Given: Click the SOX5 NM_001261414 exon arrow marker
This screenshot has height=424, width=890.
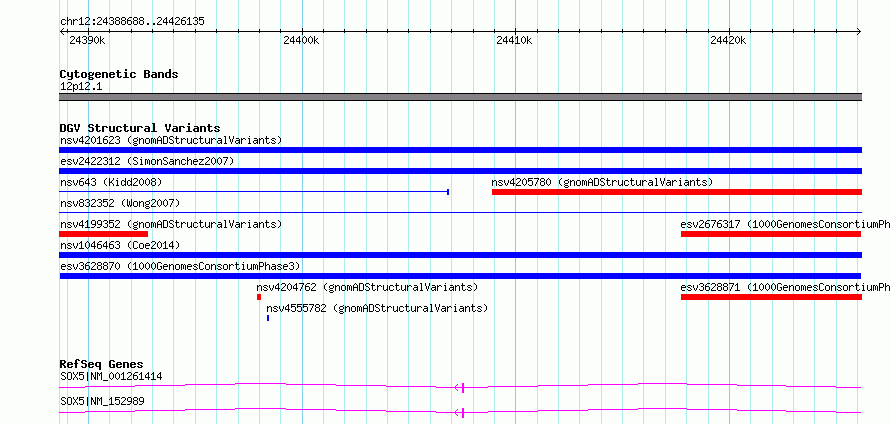Looking at the screenshot, I should point(460,388).
